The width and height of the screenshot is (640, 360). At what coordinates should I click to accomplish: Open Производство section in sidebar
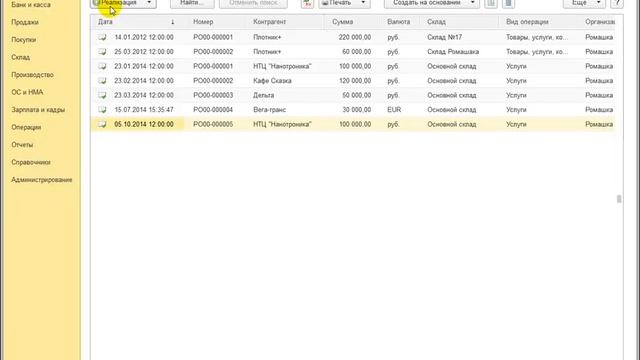pyautogui.click(x=33, y=75)
